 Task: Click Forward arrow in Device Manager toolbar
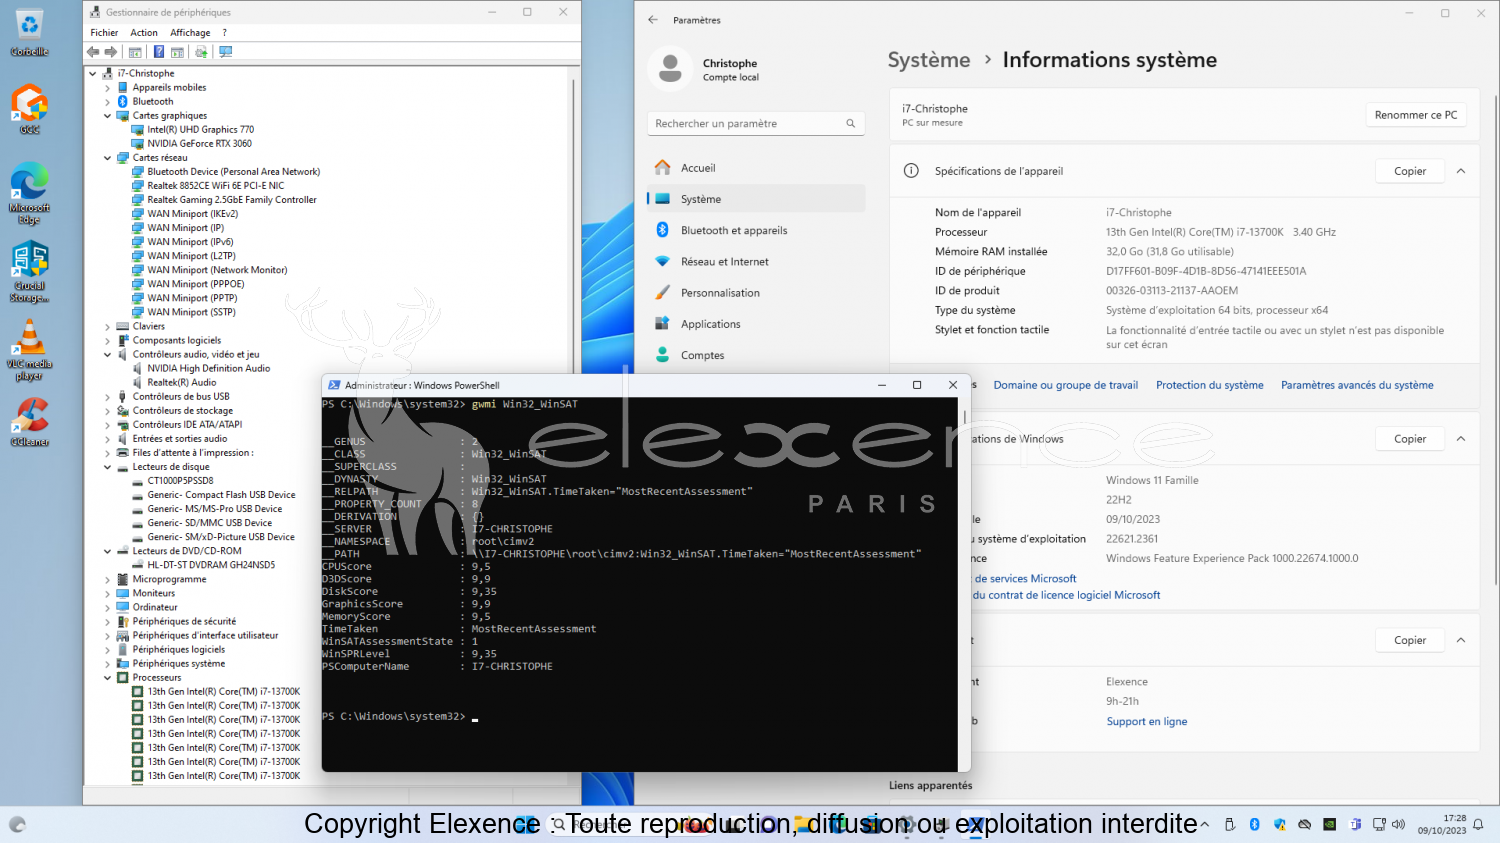(111, 52)
